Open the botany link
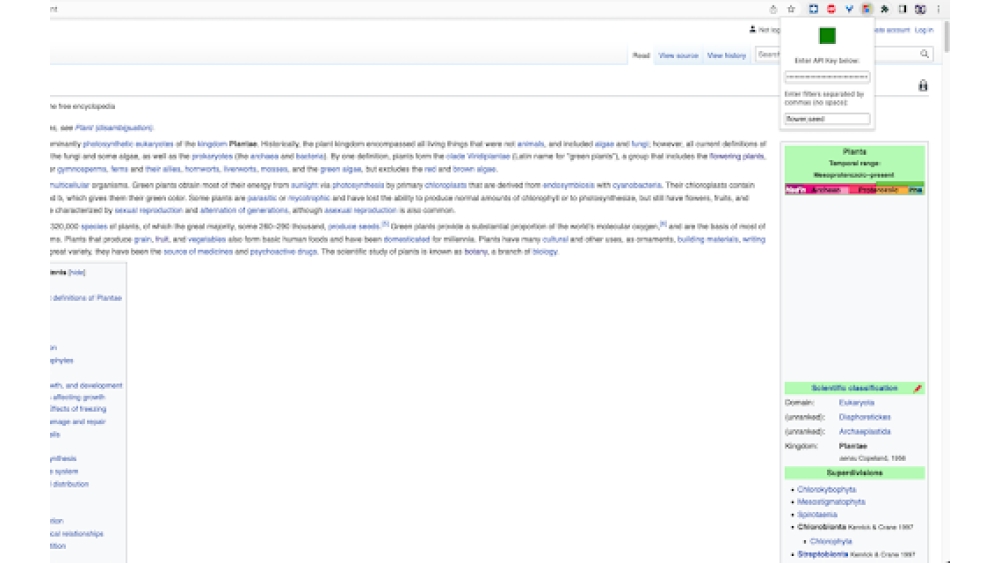1000x563 pixels. click(x=476, y=252)
